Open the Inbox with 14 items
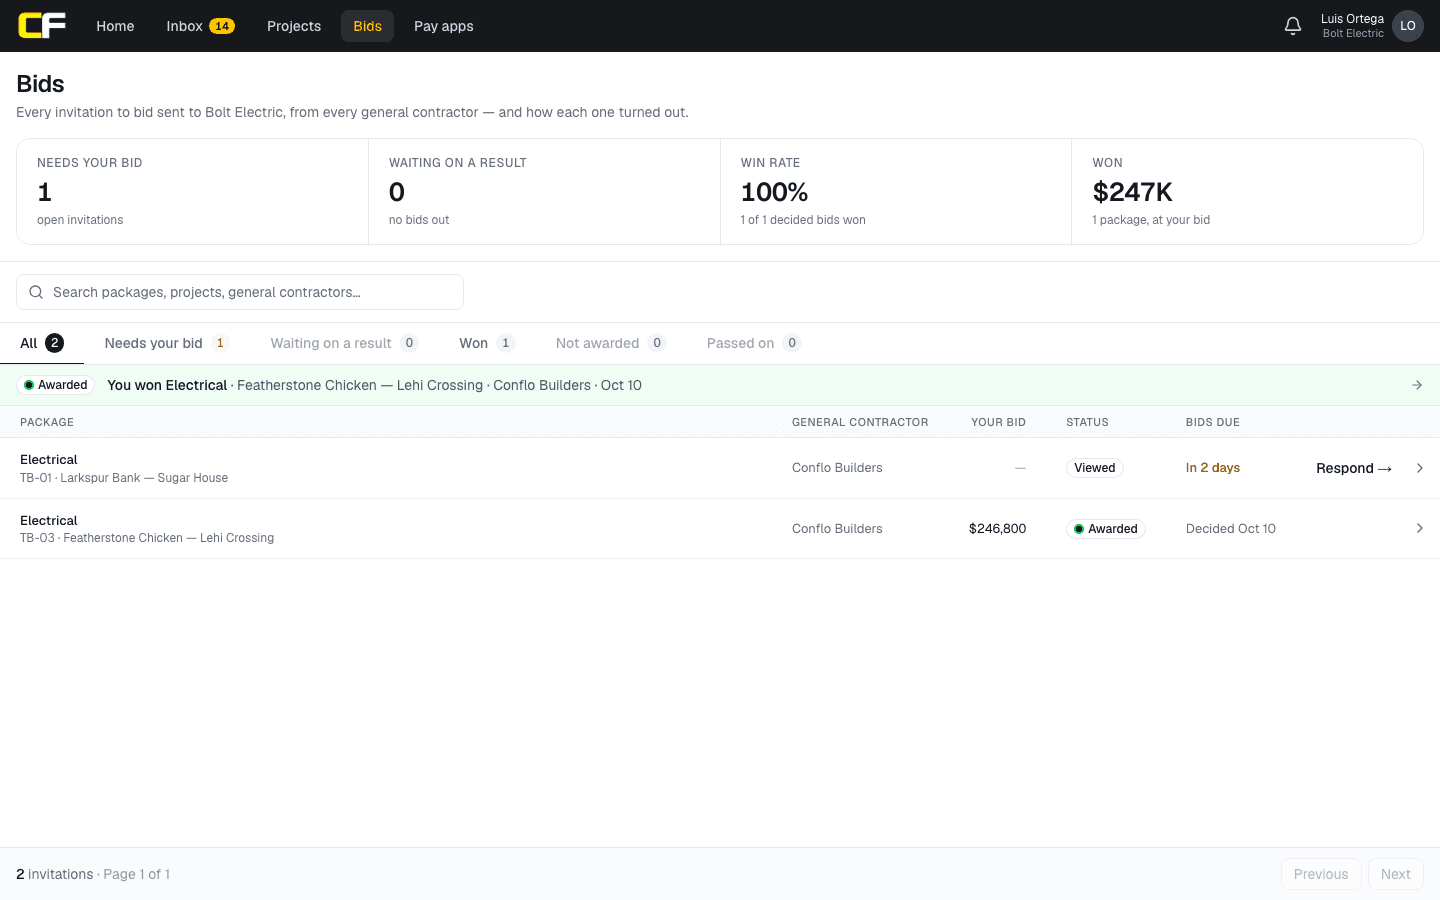Screen dimensions: 1440x900 pyautogui.click(x=200, y=26)
